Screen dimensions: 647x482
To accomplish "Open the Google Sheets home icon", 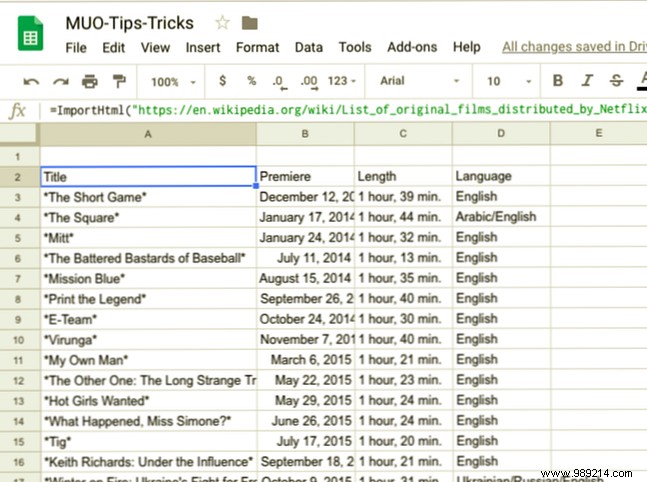I will click(31, 33).
